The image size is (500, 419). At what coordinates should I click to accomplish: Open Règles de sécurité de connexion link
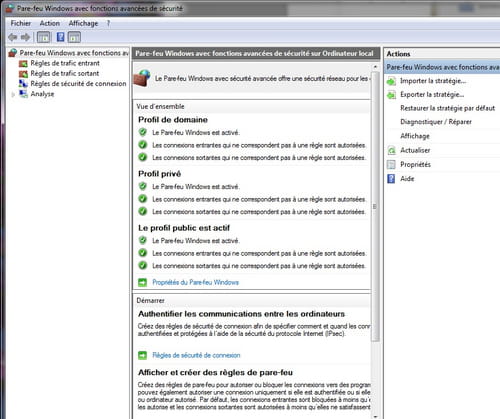pos(196,355)
